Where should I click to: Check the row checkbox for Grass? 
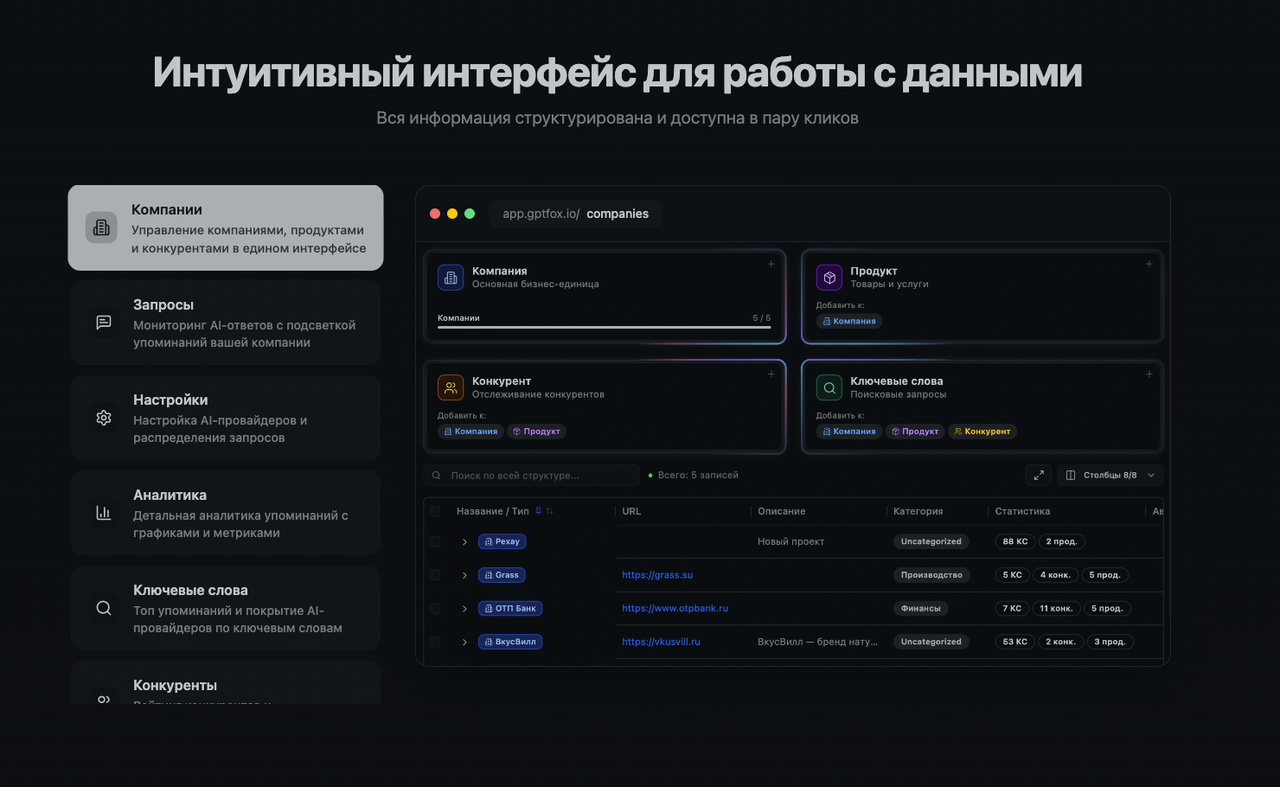coord(434,574)
